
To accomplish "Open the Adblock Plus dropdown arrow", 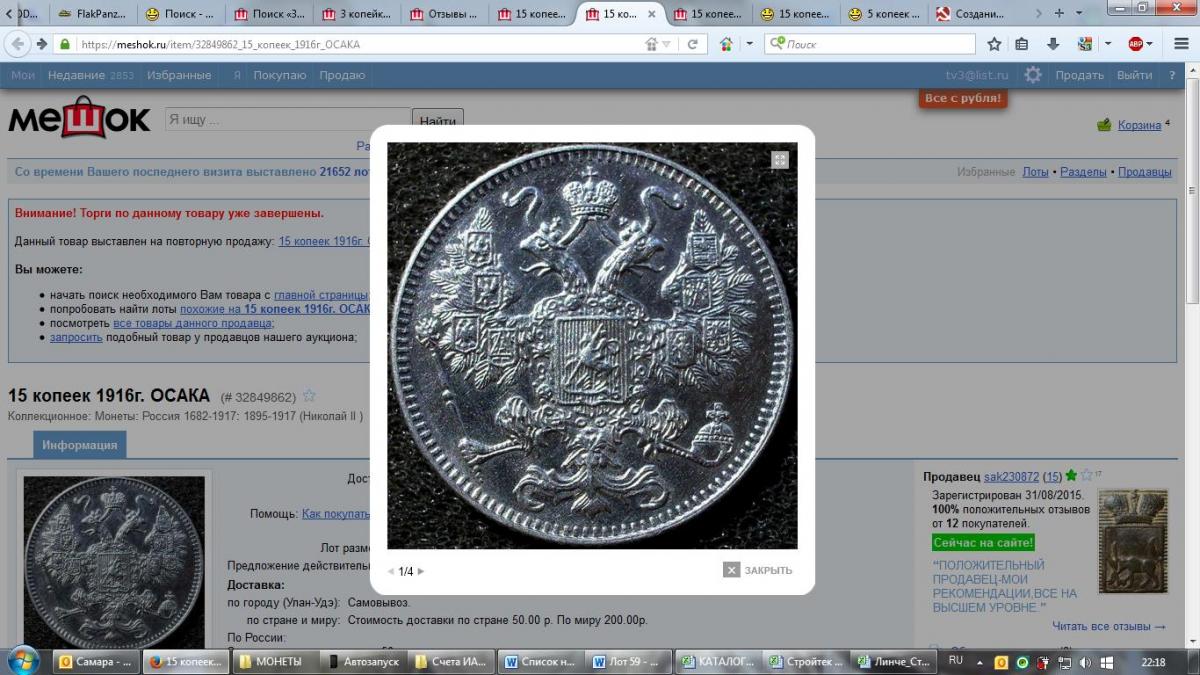I will (x=1149, y=44).
